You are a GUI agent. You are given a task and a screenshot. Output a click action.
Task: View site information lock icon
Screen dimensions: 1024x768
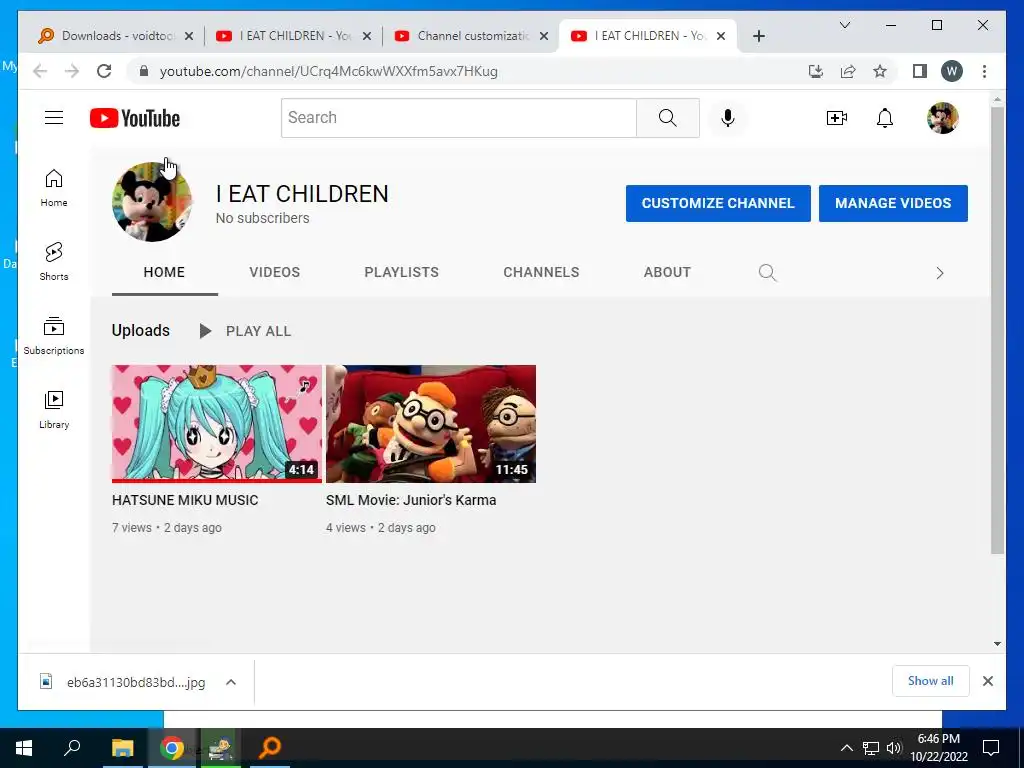click(144, 71)
